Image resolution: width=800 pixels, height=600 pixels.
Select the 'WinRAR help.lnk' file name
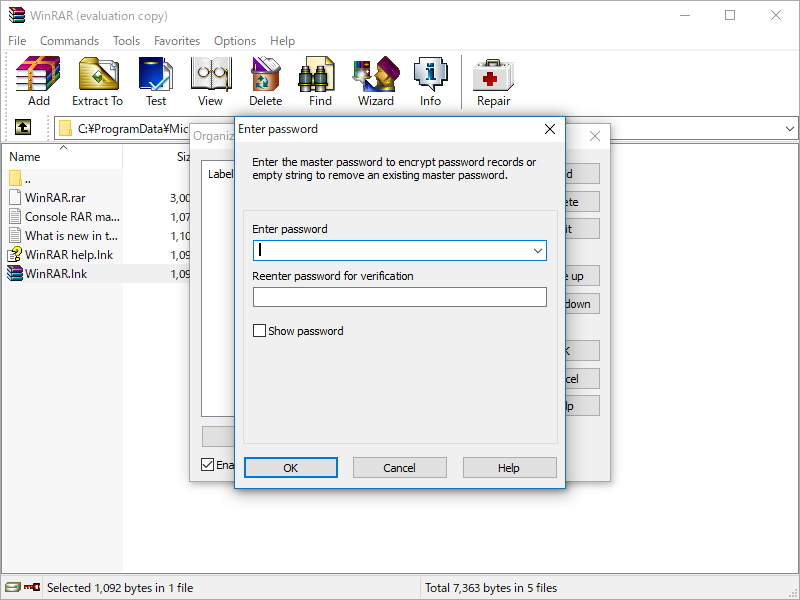coord(69,255)
